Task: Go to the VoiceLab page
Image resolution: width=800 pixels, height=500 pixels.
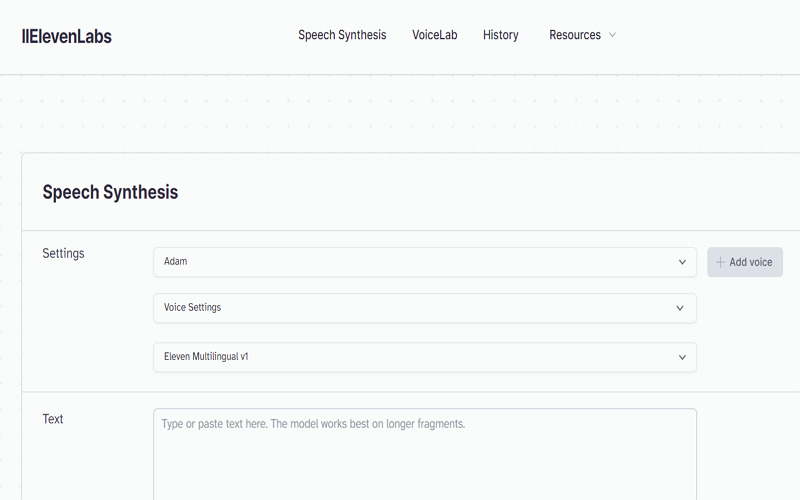Action: coord(434,35)
